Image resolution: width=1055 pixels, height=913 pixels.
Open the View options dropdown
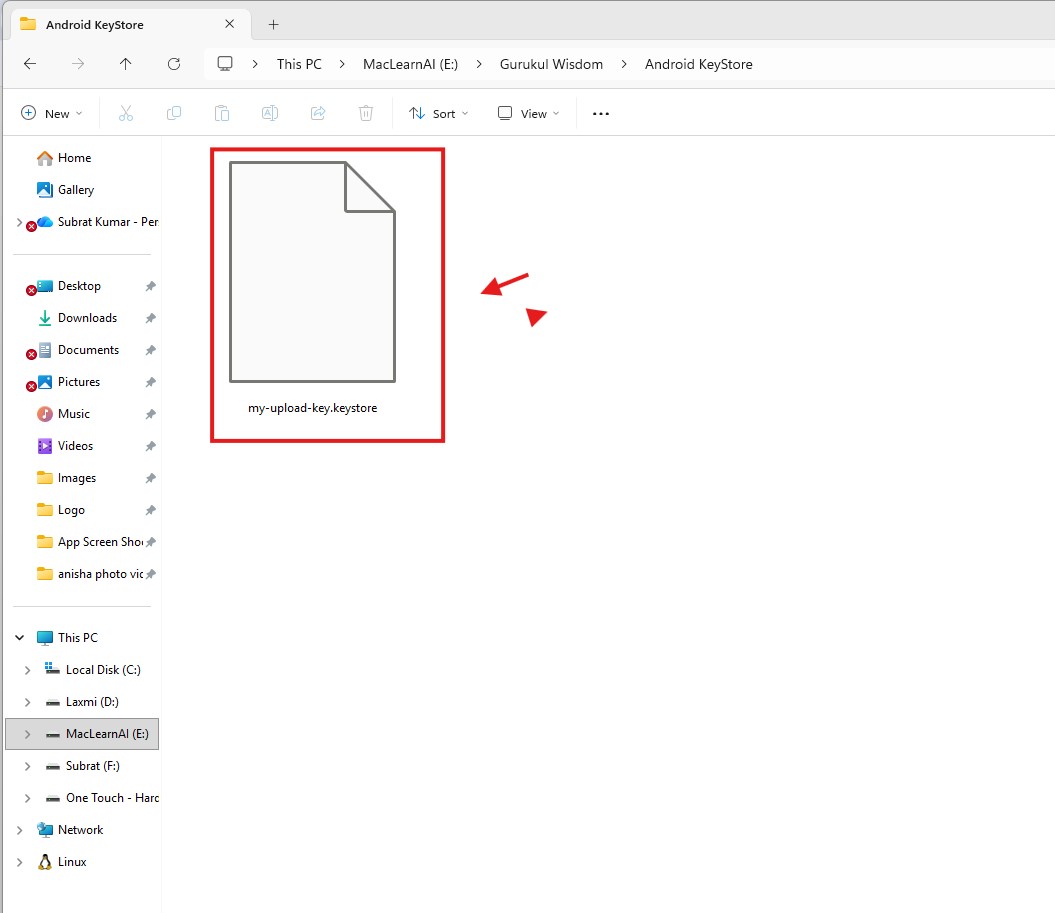pyautogui.click(x=529, y=114)
